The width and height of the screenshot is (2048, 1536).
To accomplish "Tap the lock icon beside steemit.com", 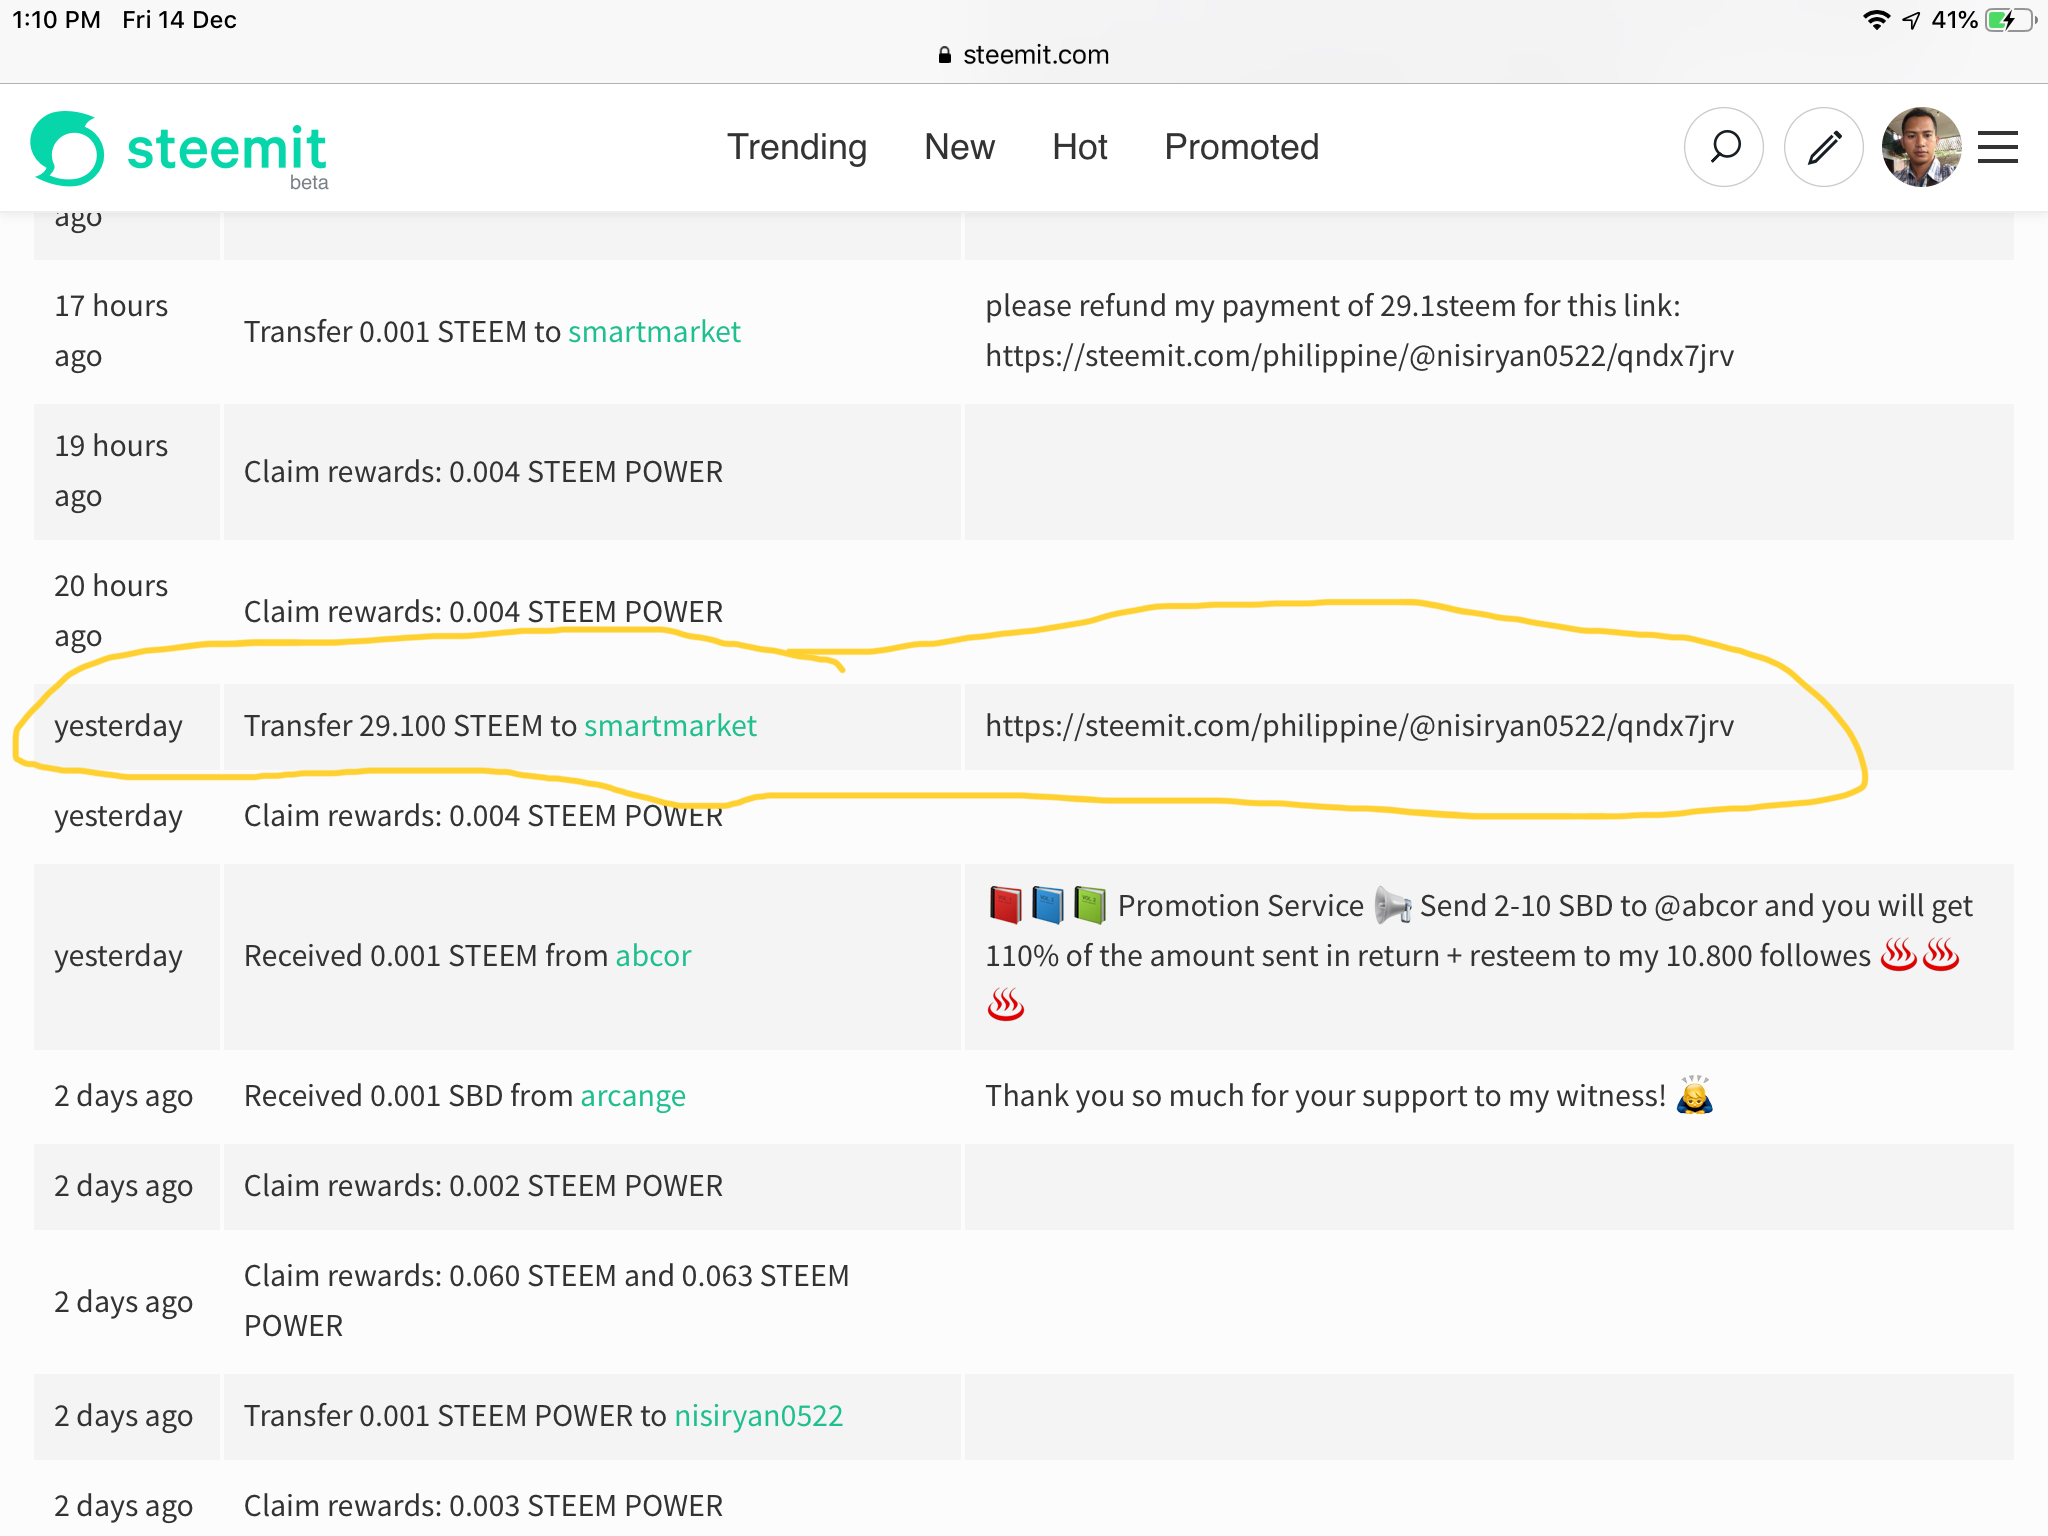I will [944, 55].
